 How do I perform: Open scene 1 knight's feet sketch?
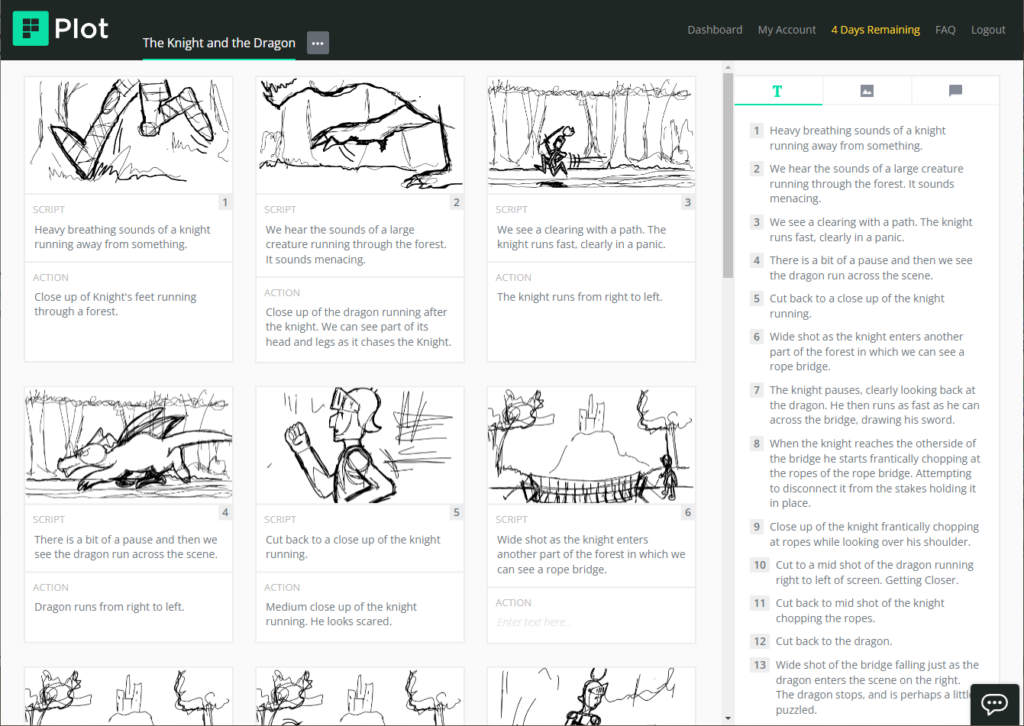point(129,134)
